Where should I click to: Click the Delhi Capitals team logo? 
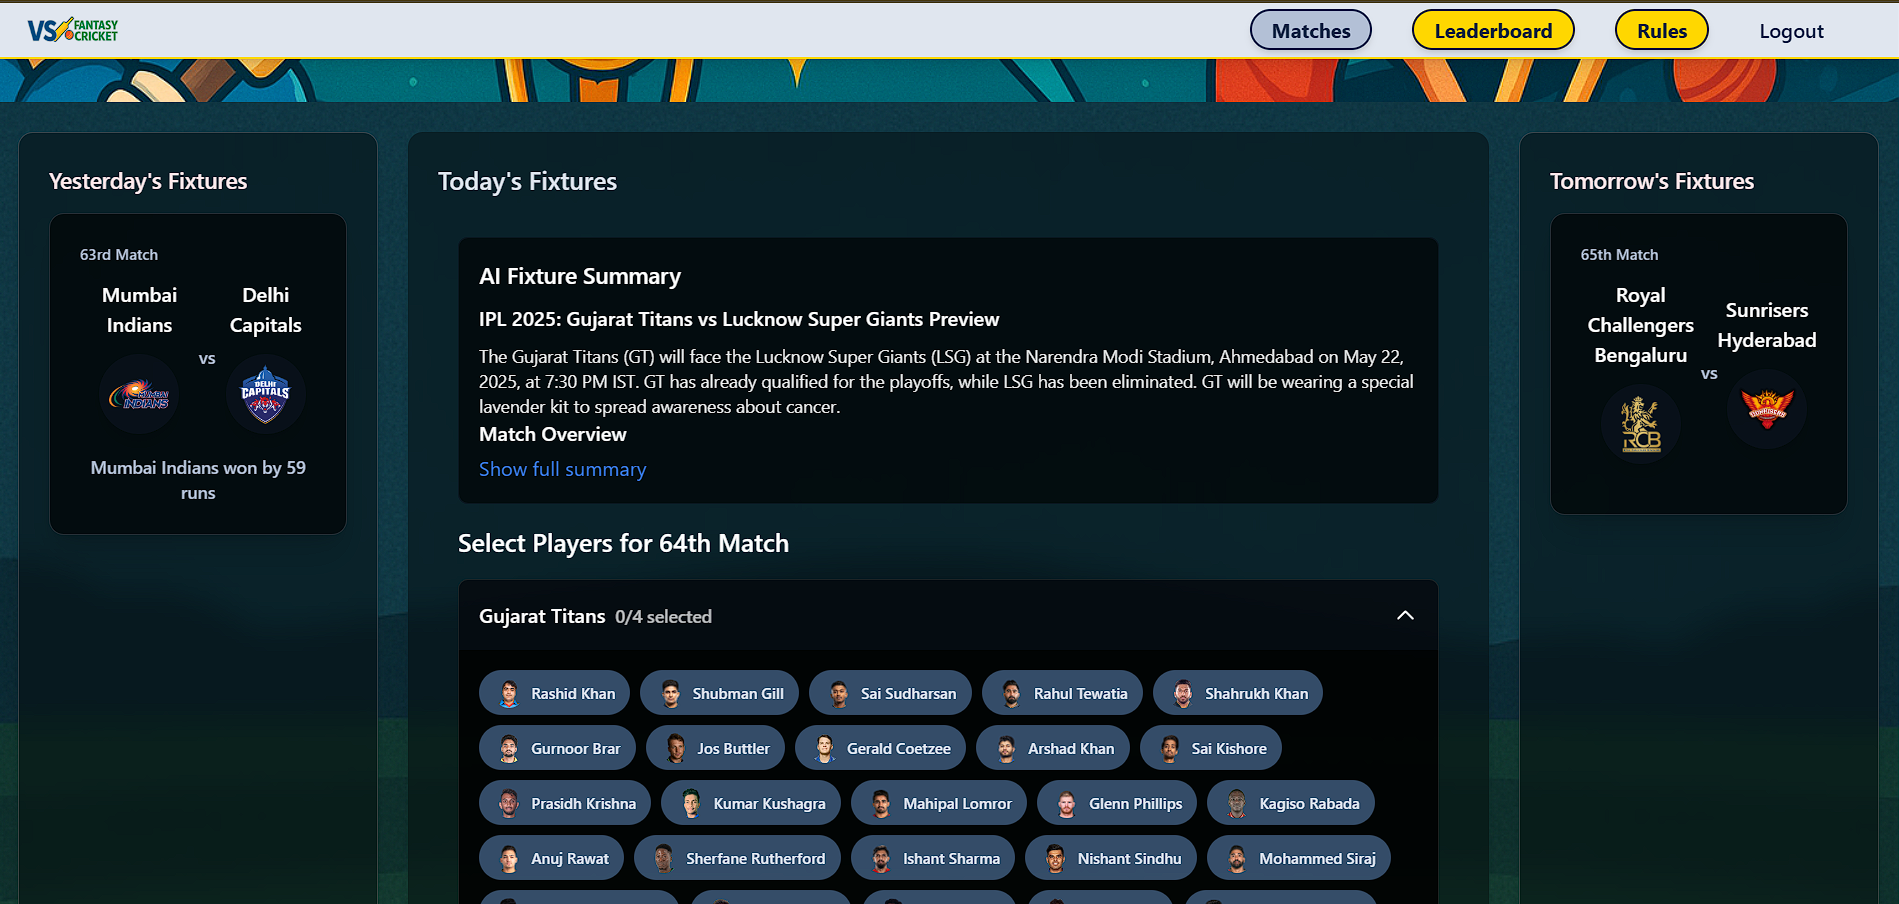[x=266, y=395]
